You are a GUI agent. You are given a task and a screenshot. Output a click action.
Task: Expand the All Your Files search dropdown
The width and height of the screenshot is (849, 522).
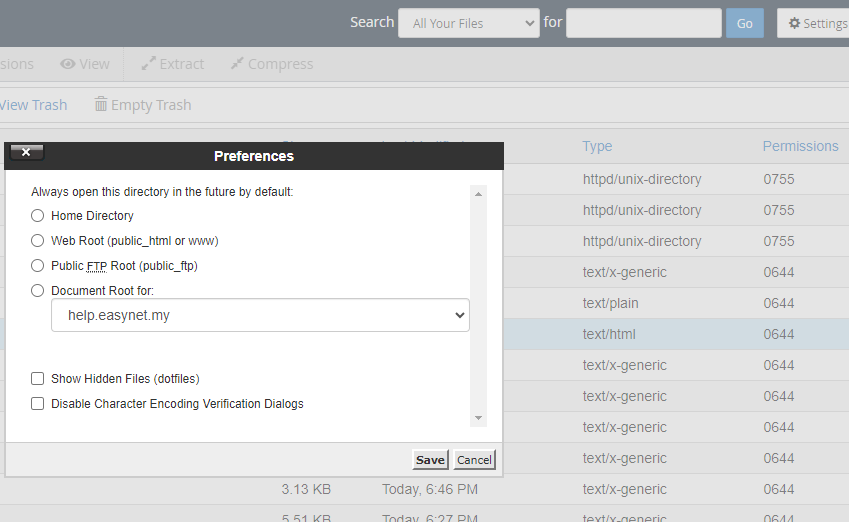click(468, 23)
